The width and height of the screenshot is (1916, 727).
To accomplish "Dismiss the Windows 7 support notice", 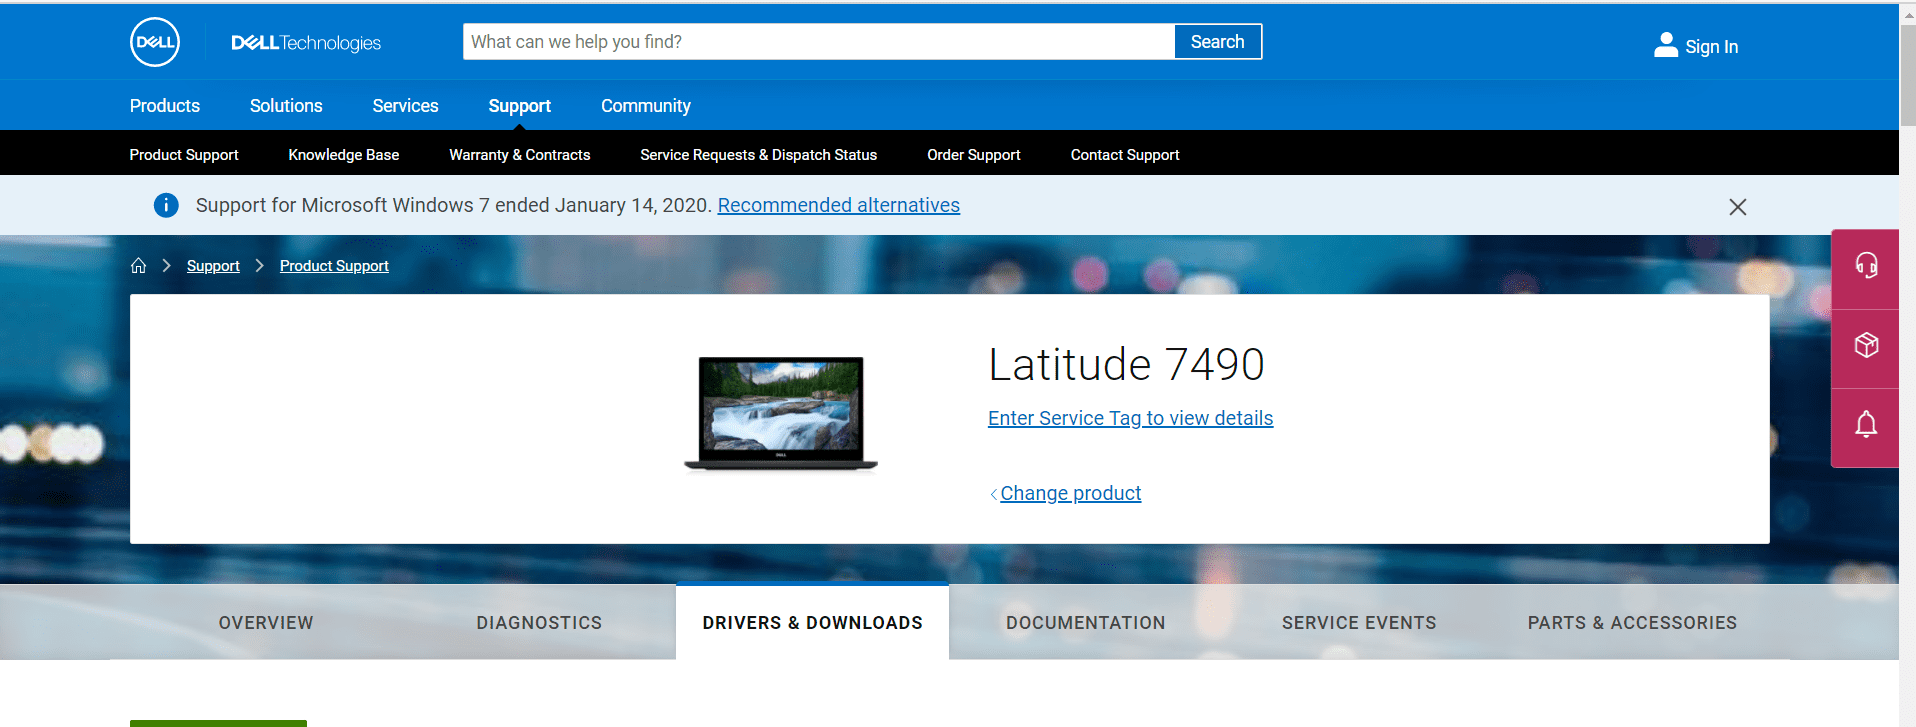I will click(1738, 207).
